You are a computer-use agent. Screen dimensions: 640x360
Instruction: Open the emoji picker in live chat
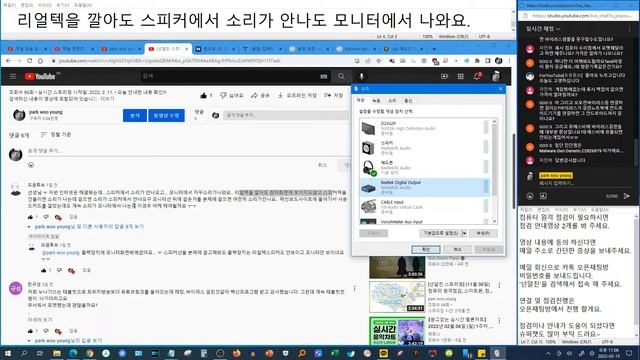(x=530, y=196)
